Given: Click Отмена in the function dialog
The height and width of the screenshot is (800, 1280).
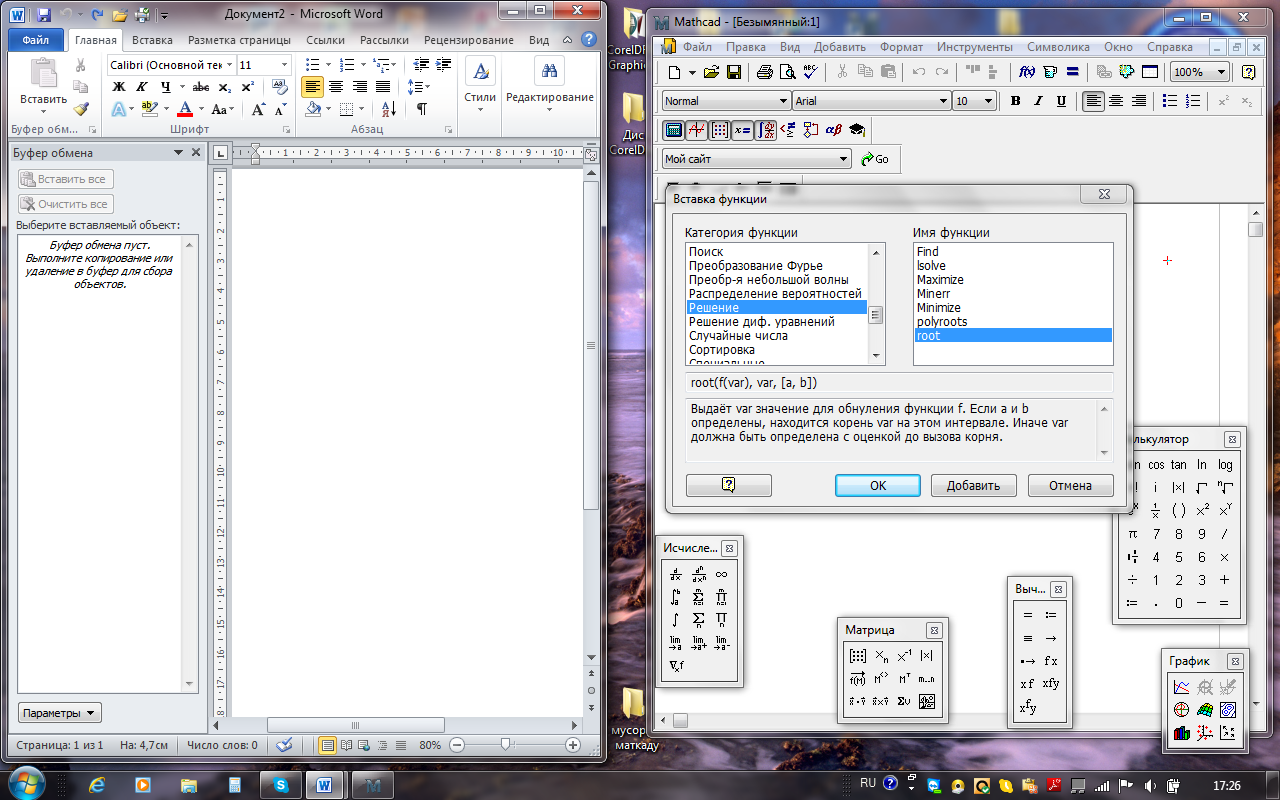Looking at the screenshot, I should (x=1070, y=485).
